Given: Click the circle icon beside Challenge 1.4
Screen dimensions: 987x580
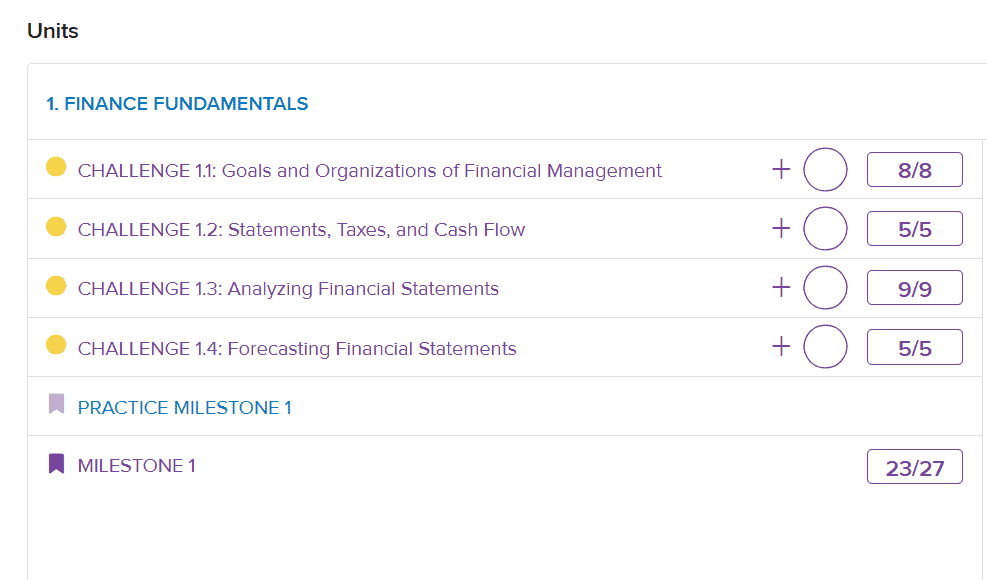Looking at the screenshot, I should pos(824,346).
